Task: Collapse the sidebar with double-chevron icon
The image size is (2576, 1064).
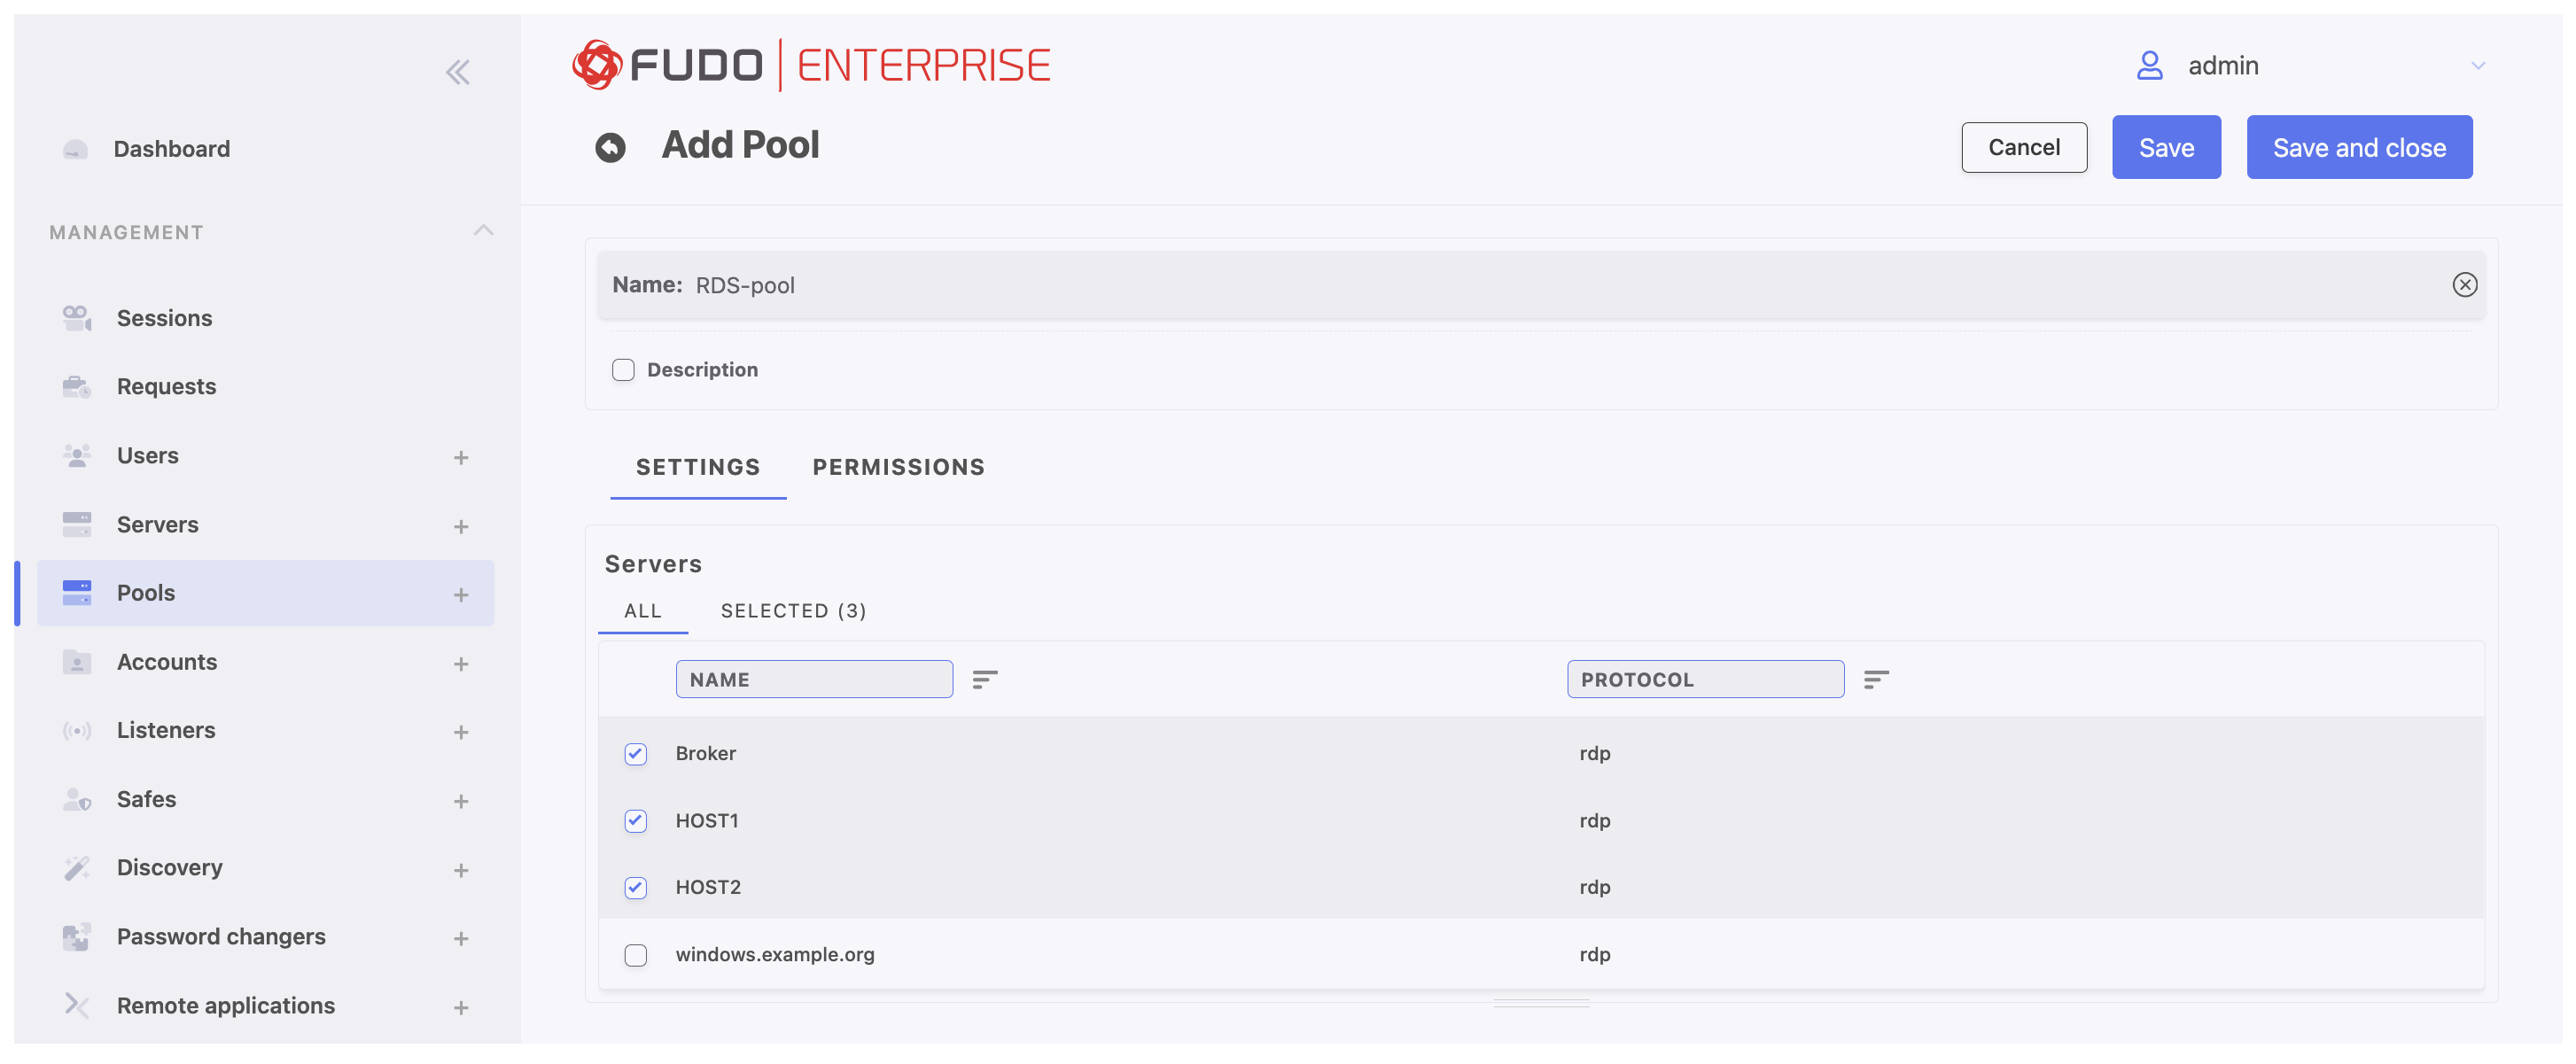Action: (x=457, y=72)
